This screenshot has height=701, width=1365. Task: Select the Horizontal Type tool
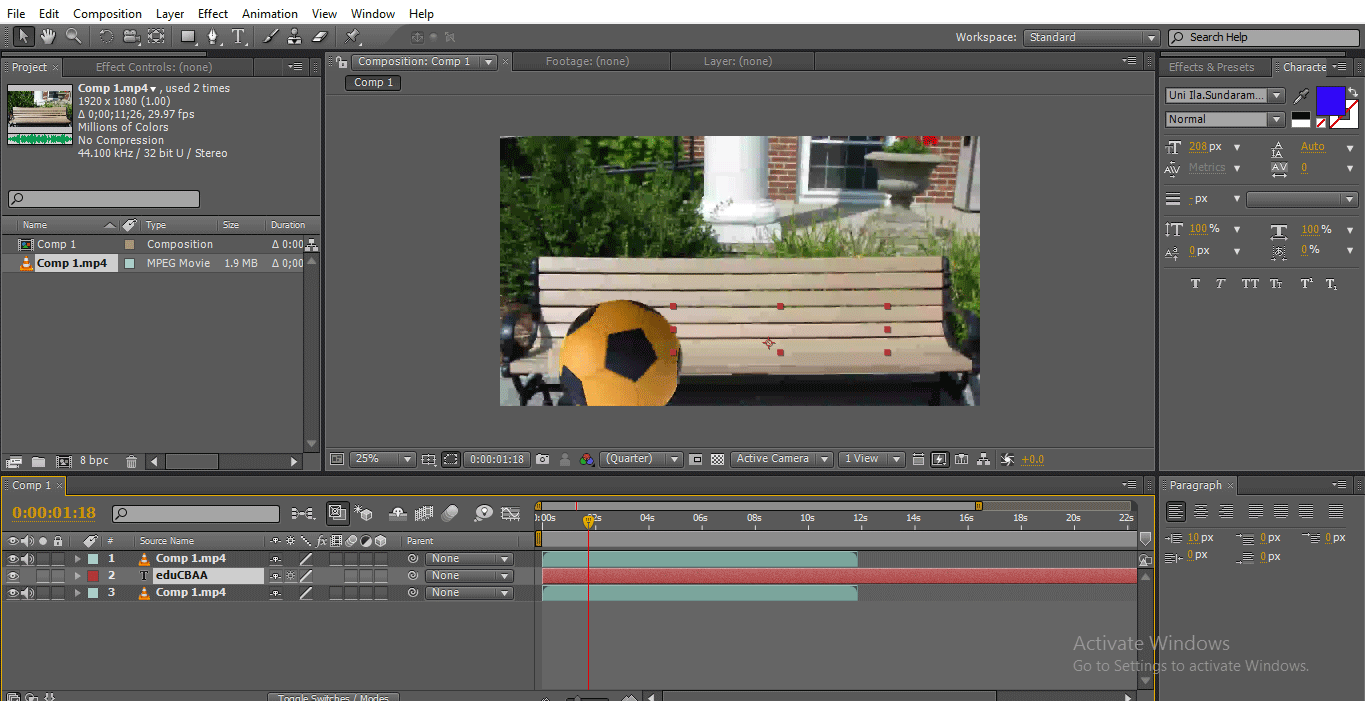239,37
